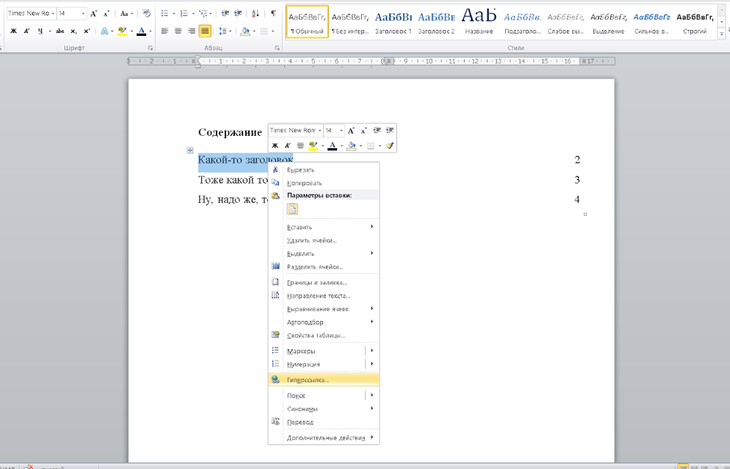This screenshot has height=469, width=730.
Task: Sort text with the A-Z button
Action: pyautogui.click(x=255, y=14)
